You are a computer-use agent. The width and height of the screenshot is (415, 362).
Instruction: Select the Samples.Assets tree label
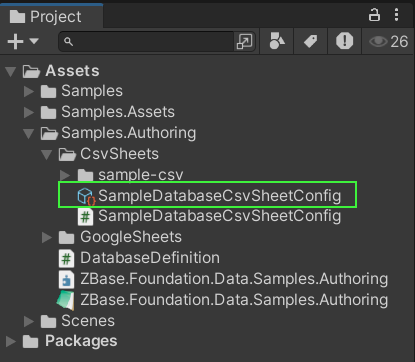click(118, 112)
